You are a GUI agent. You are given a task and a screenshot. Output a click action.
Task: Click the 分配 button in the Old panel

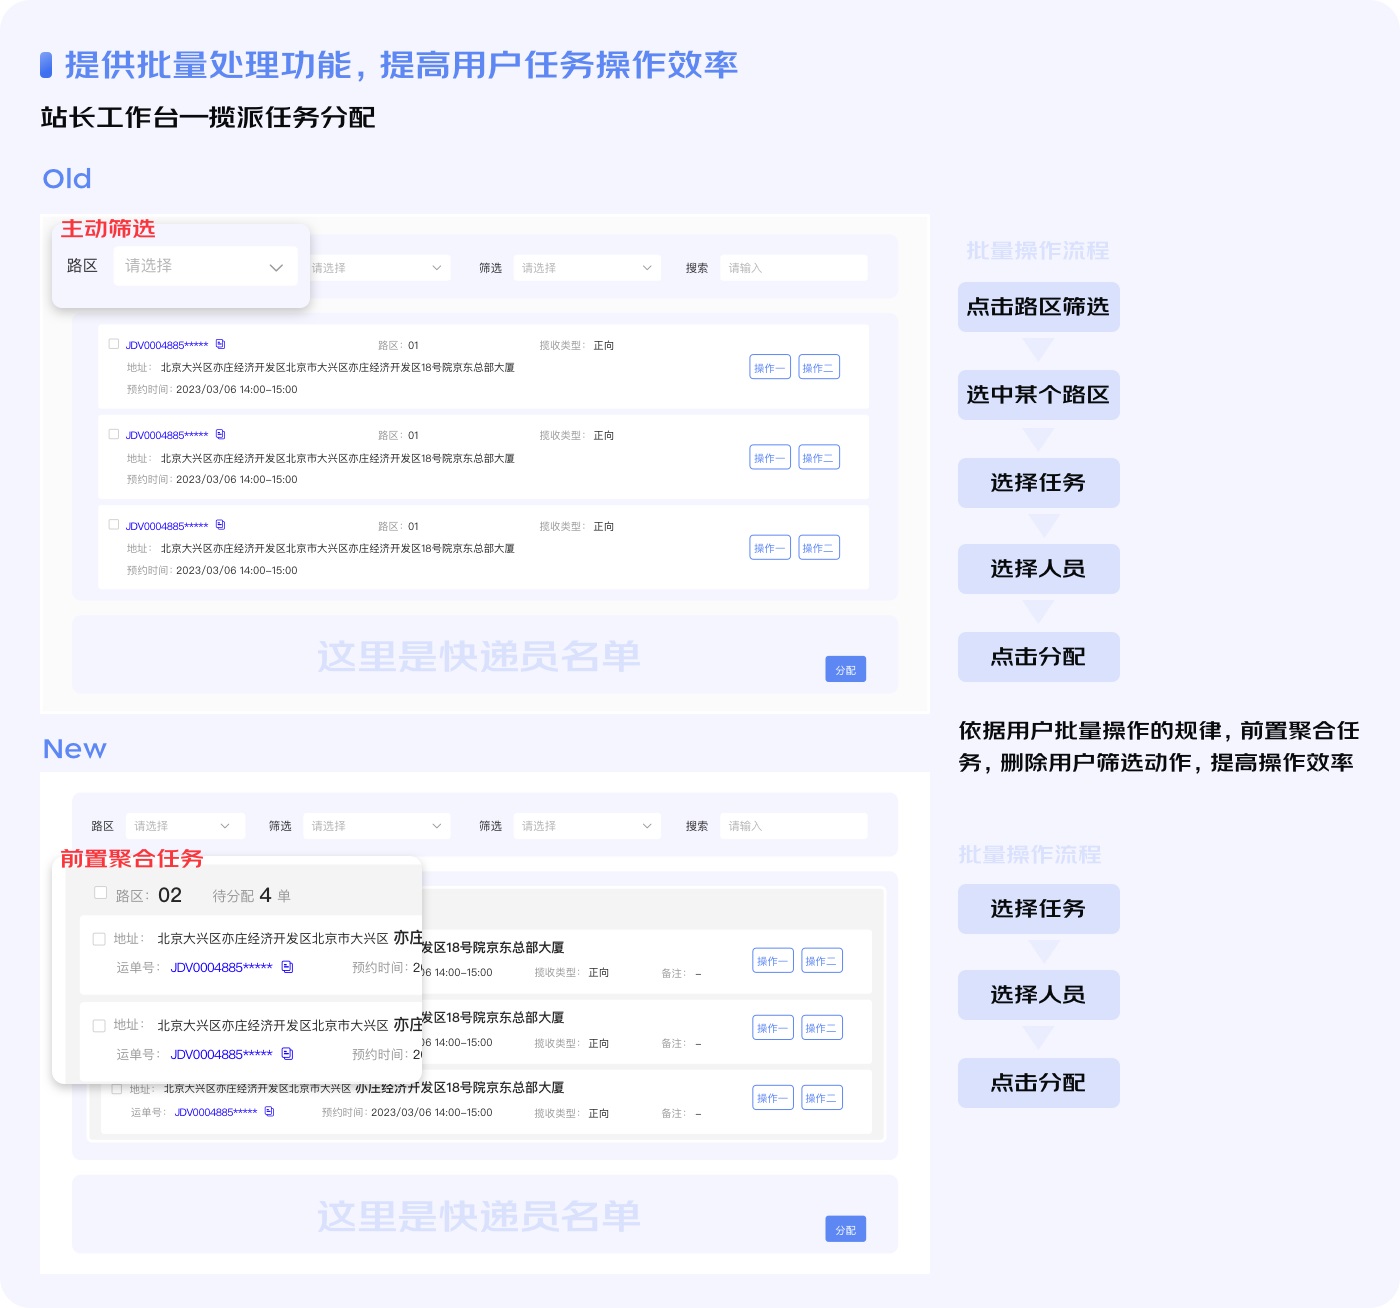845,670
